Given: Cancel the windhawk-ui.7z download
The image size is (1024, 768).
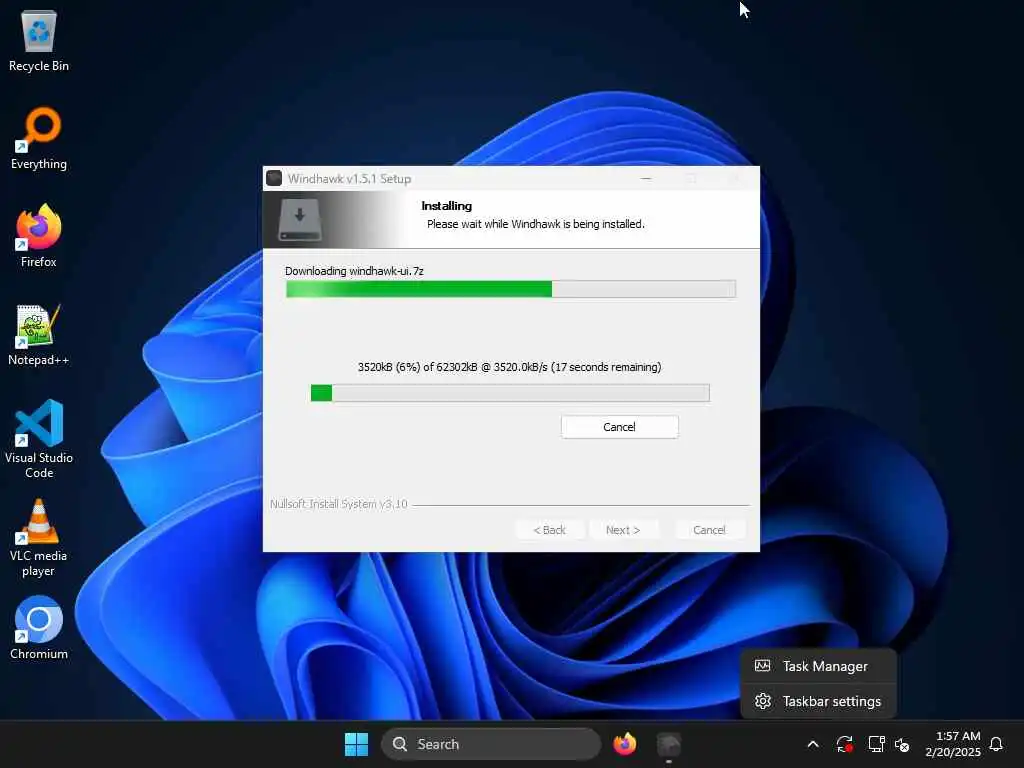Looking at the screenshot, I should 619,427.
